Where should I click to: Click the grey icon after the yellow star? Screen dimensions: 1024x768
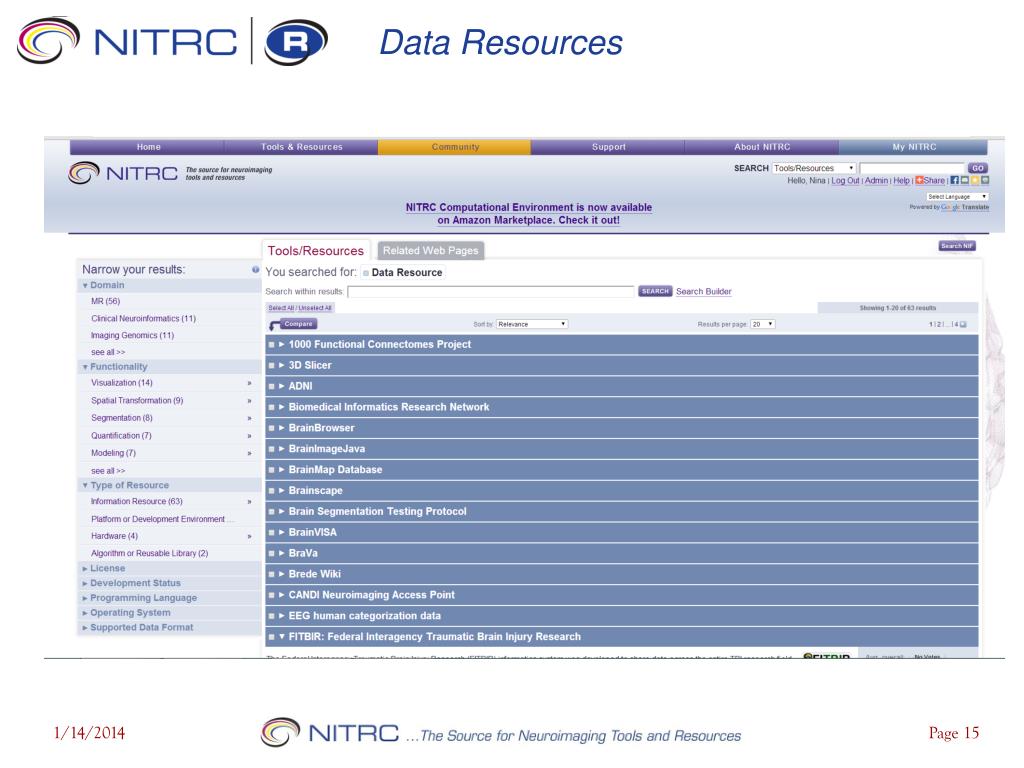(x=985, y=180)
